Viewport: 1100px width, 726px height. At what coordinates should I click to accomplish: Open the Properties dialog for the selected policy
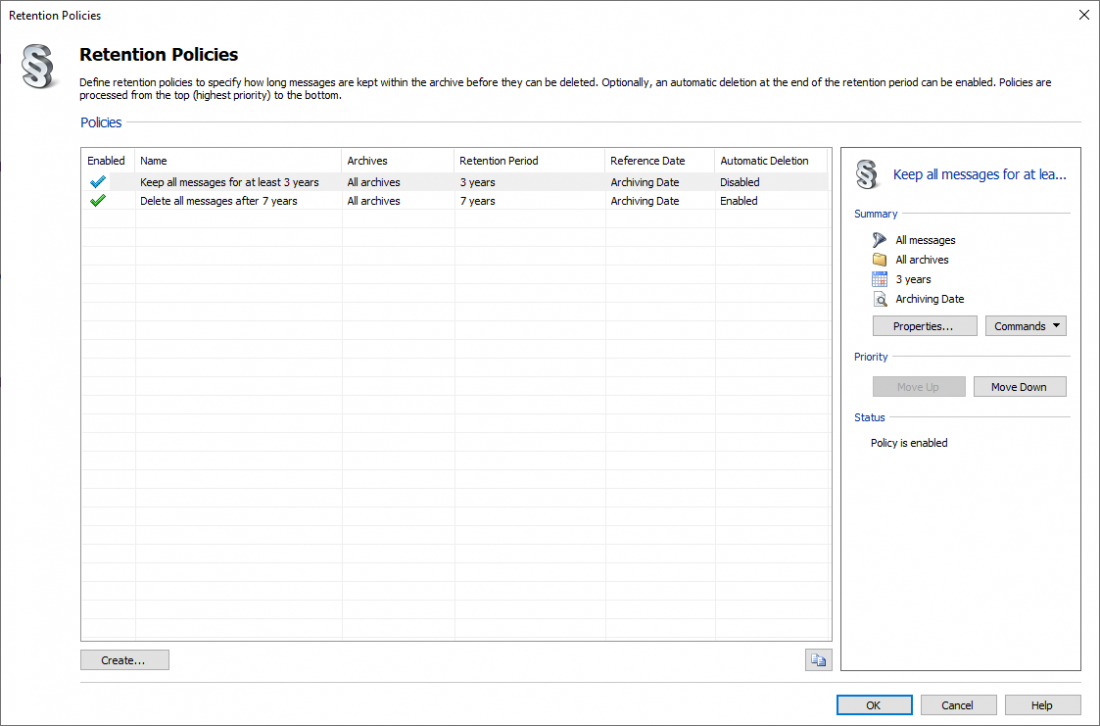click(x=924, y=326)
